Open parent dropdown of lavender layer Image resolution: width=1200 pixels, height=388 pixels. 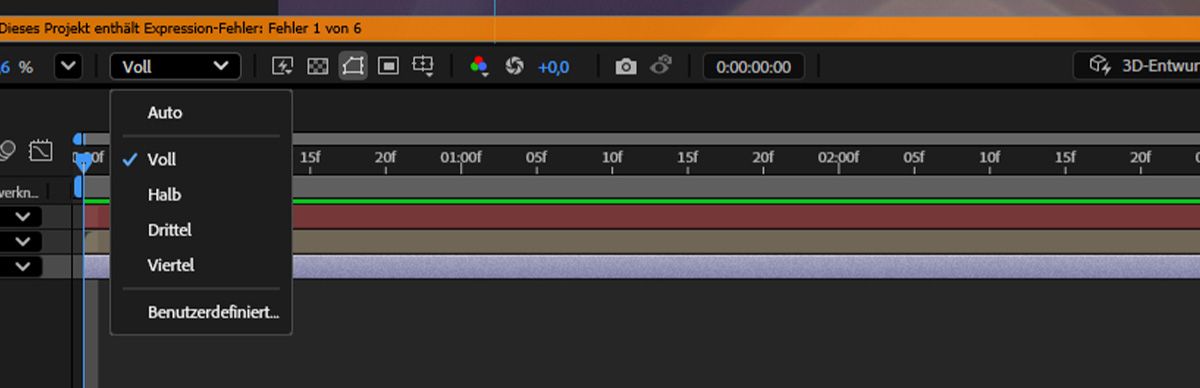click(x=22, y=267)
